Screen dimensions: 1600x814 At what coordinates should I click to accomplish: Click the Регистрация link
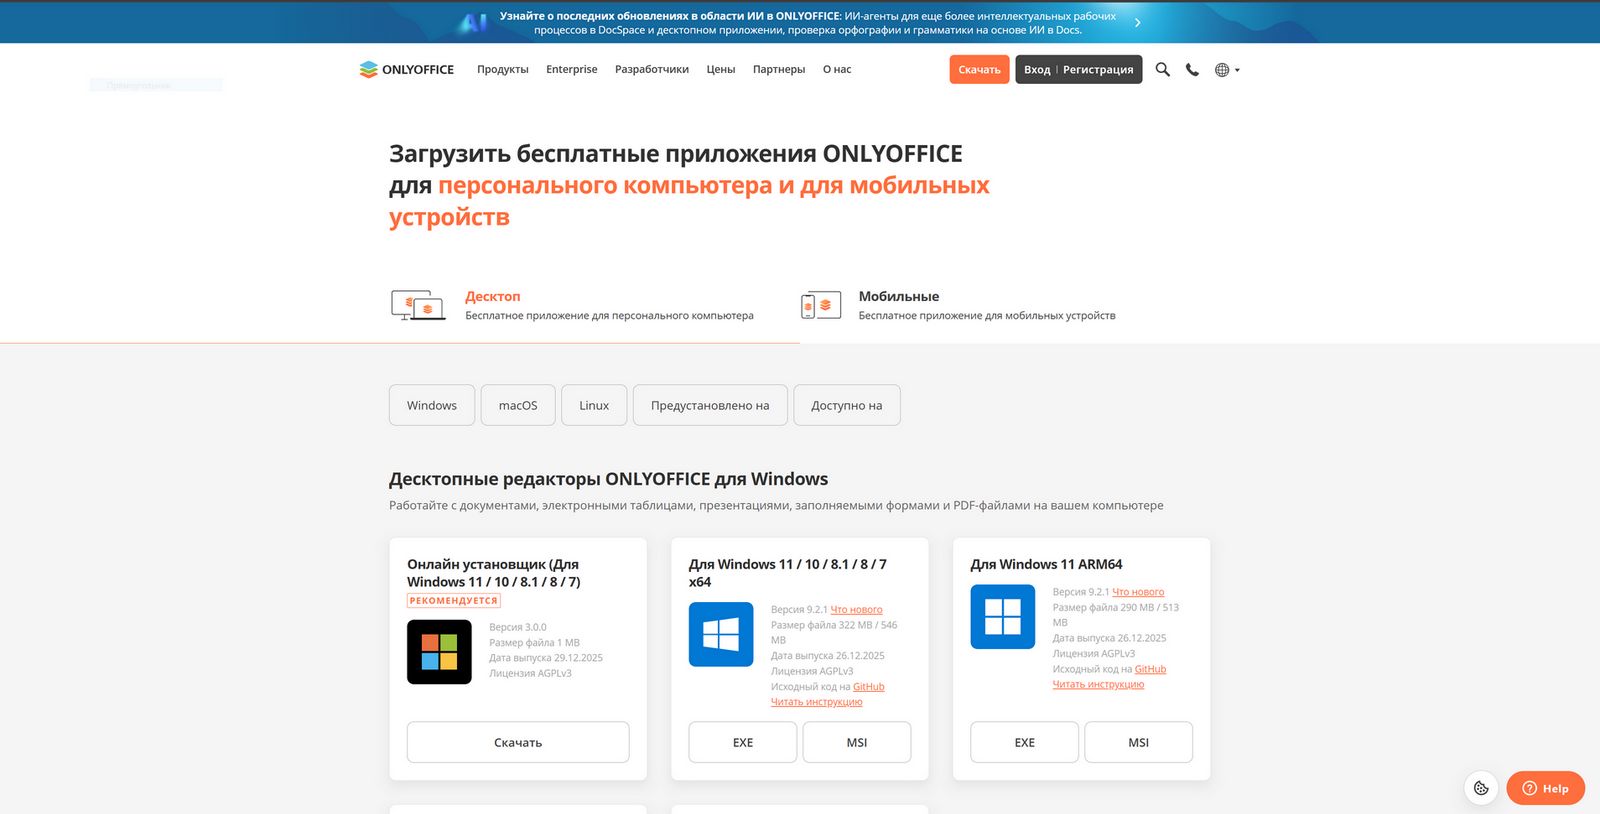pyautogui.click(x=1098, y=69)
